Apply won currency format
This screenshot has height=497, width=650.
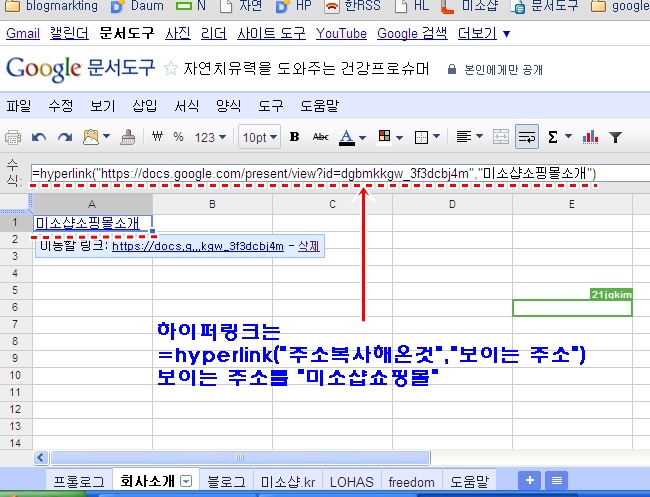pyautogui.click(x=158, y=136)
